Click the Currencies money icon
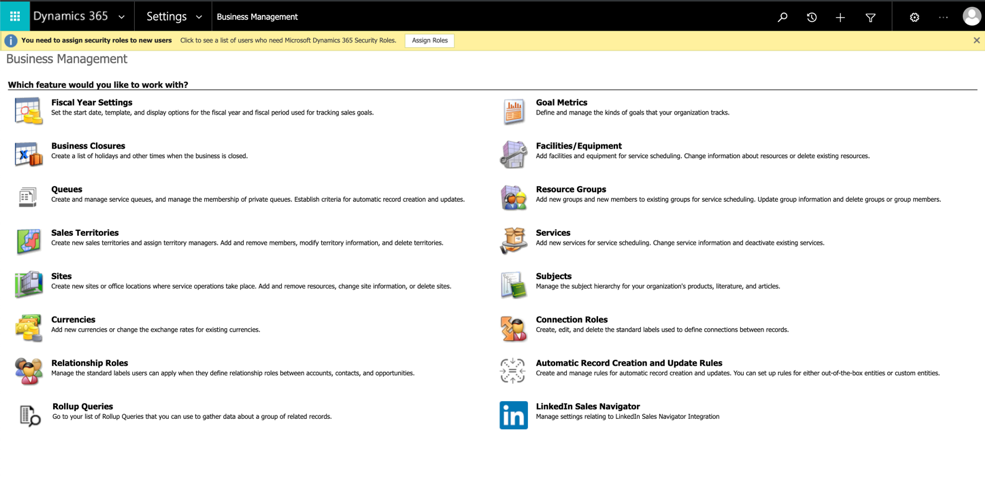 [x=28, y=328]
